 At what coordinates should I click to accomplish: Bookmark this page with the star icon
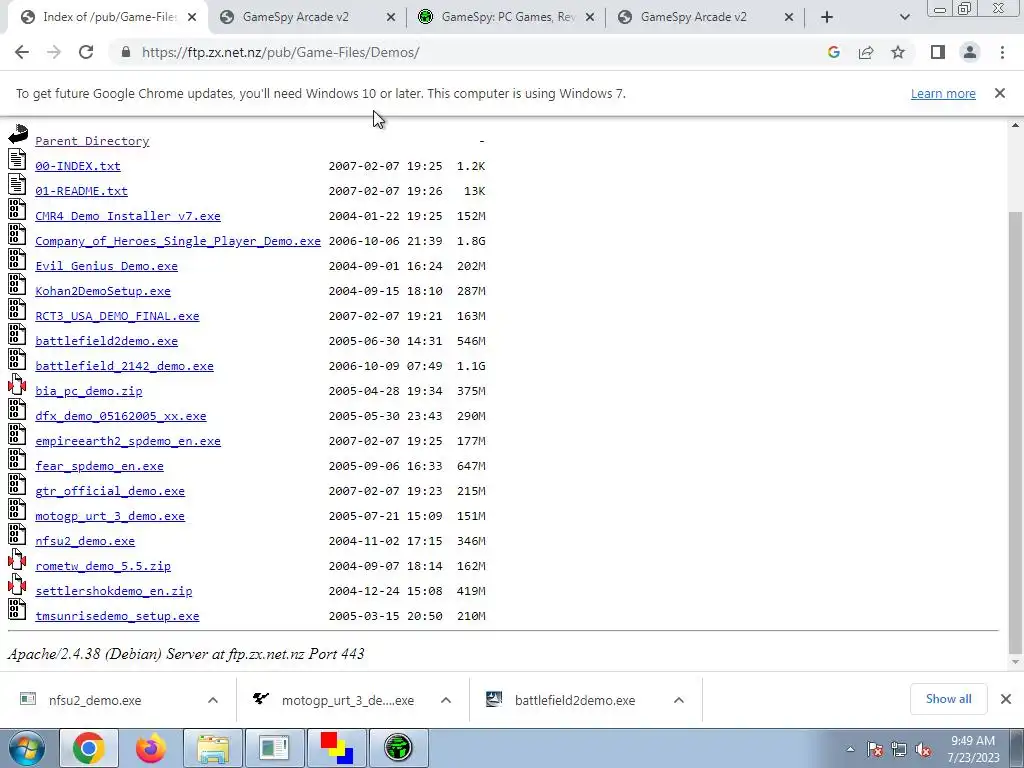coord(898,52)
